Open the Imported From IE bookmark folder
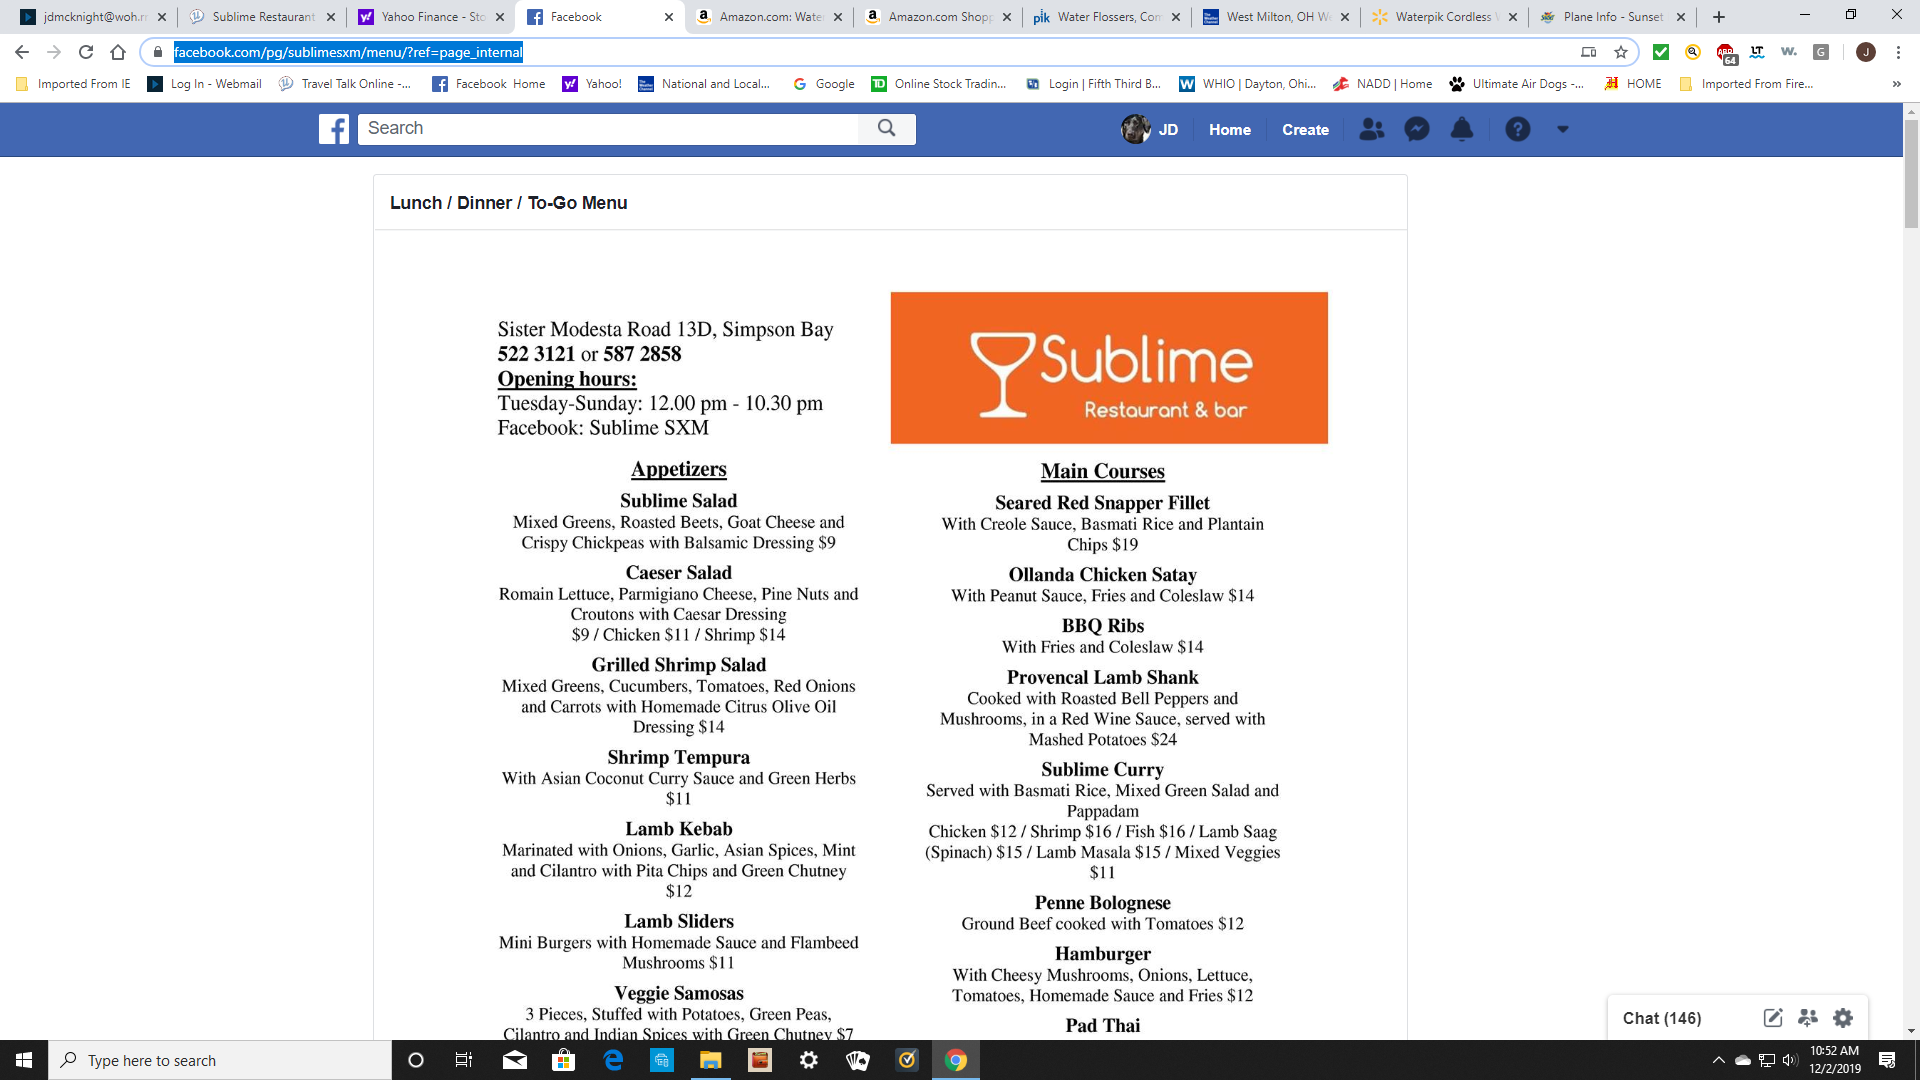This screenshot has height=1080, width=1920. (73, 84)
